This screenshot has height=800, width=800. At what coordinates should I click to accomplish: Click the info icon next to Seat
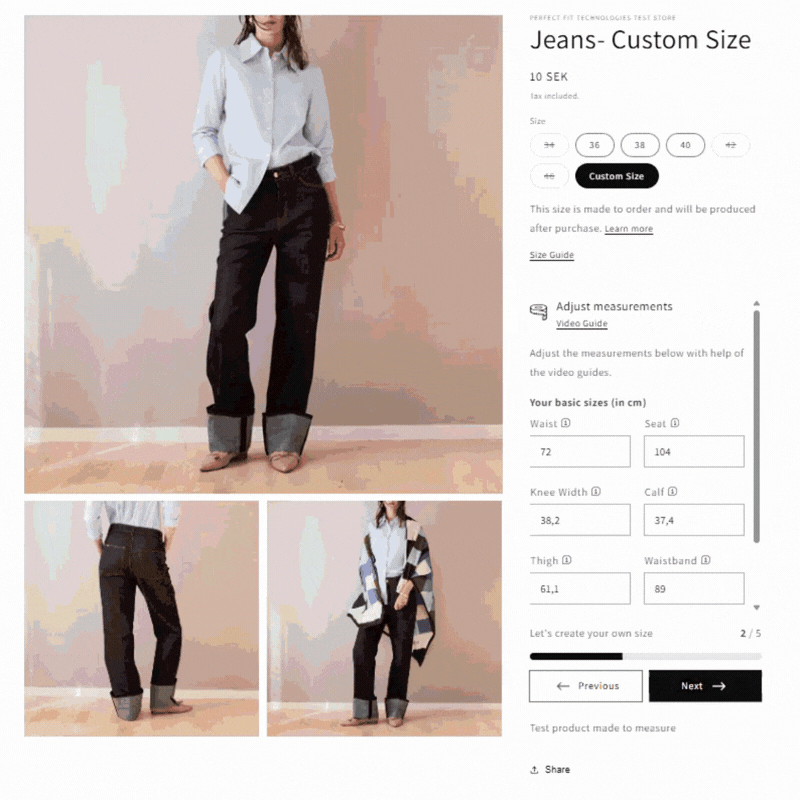point(674,423)
